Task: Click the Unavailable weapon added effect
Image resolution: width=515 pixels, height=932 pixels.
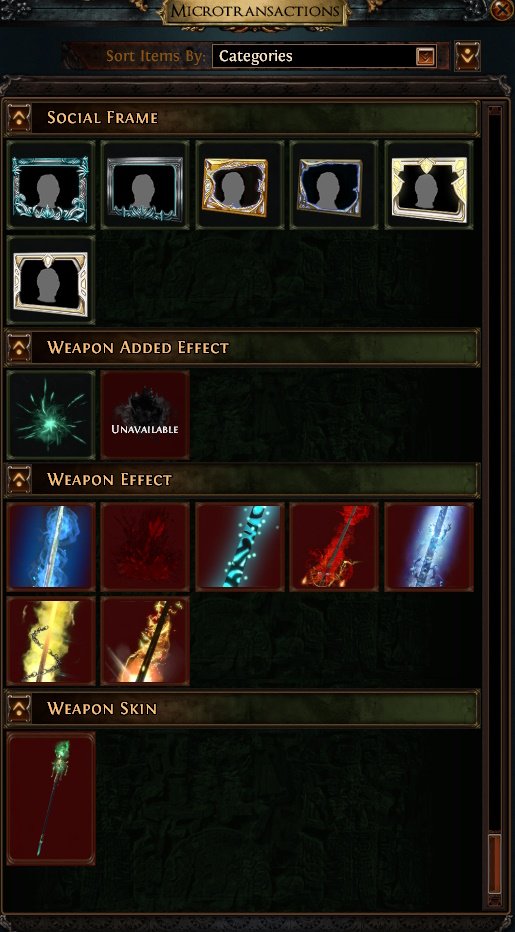Action: (x=145, y=415)
